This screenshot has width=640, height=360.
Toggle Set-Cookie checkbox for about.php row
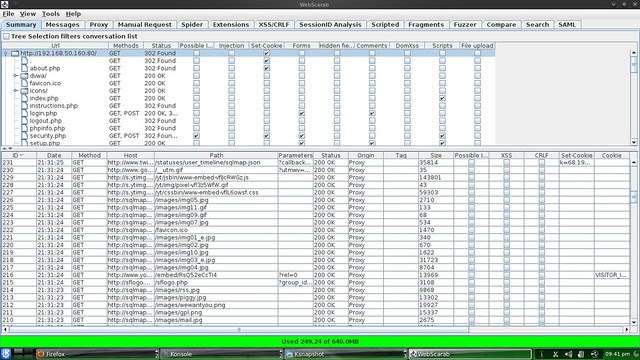point(267,68)
